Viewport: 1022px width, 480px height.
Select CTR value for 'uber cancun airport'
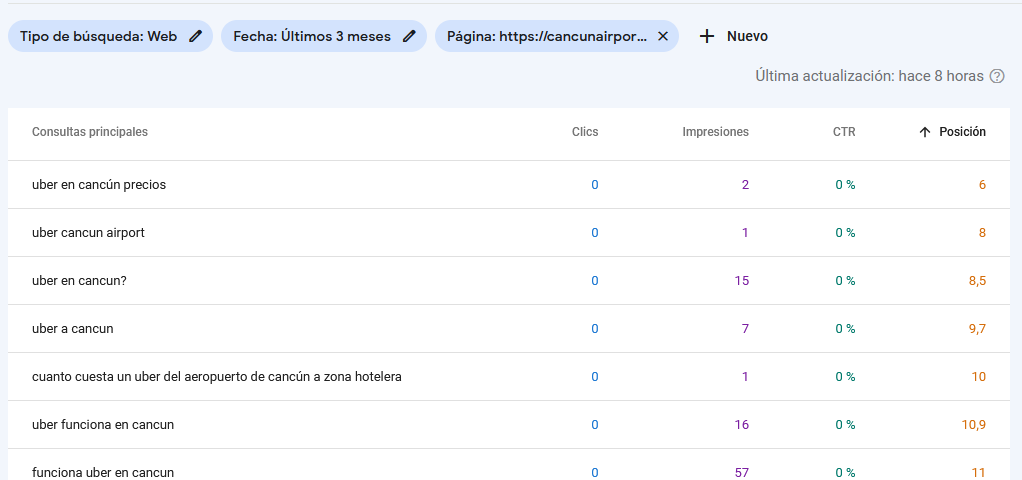pyautogui.click(x=845, y=233)
